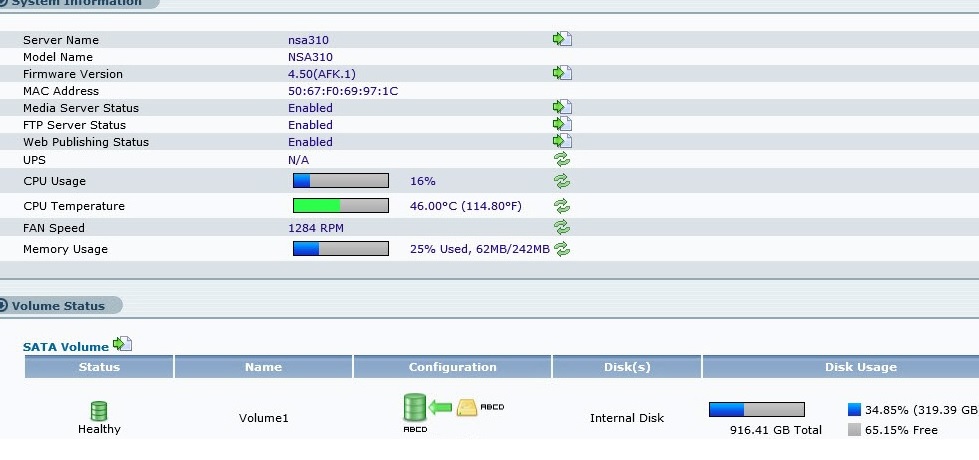Collapse the Volume Status section
979x460 pixels.
5,305
